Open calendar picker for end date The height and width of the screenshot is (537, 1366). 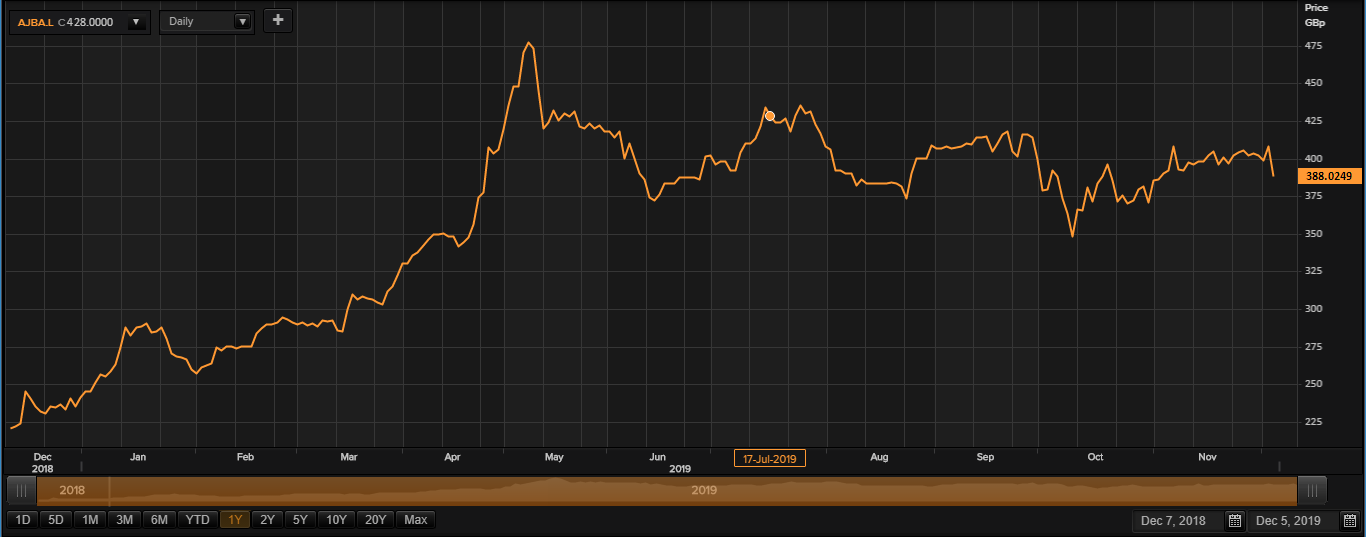1348,521
